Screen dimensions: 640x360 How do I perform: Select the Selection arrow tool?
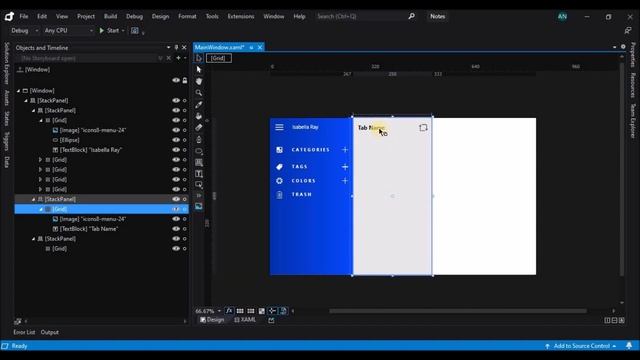[199, 69]
